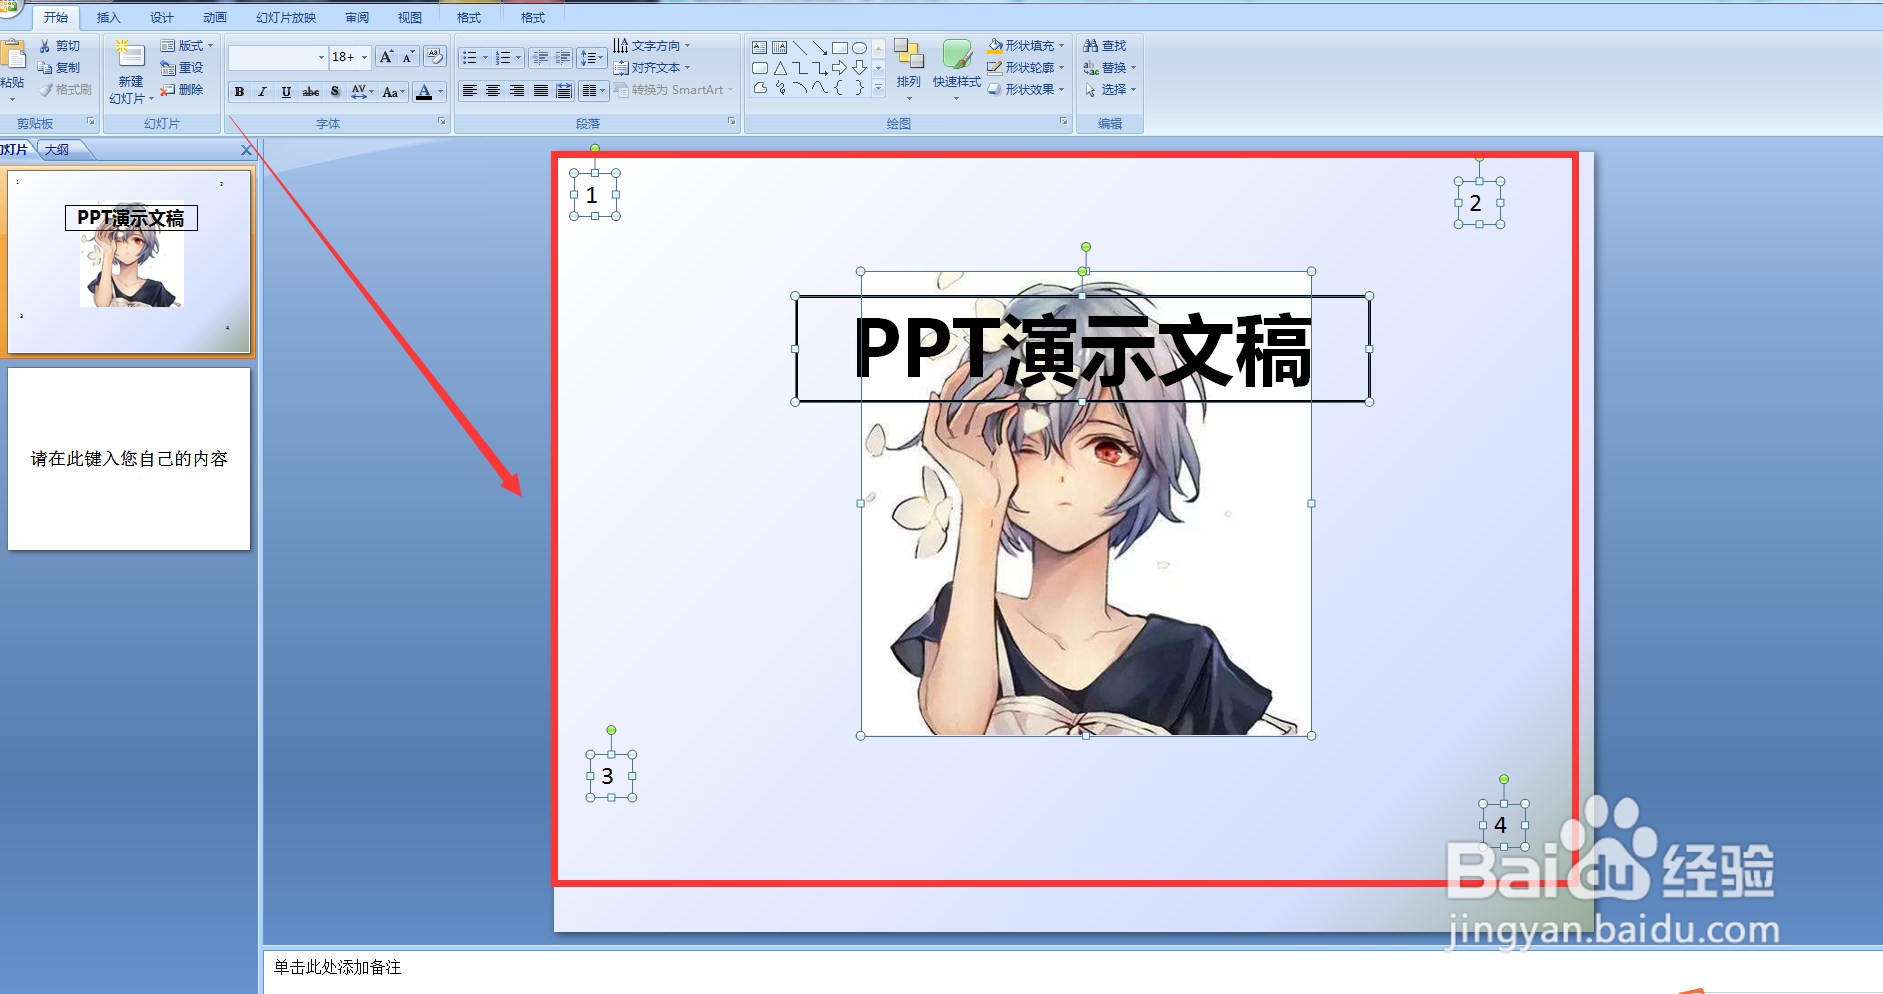Select the triangle shape
Image resolution: width=1883 pixels, height=994 pixels.
click(780, 68)
